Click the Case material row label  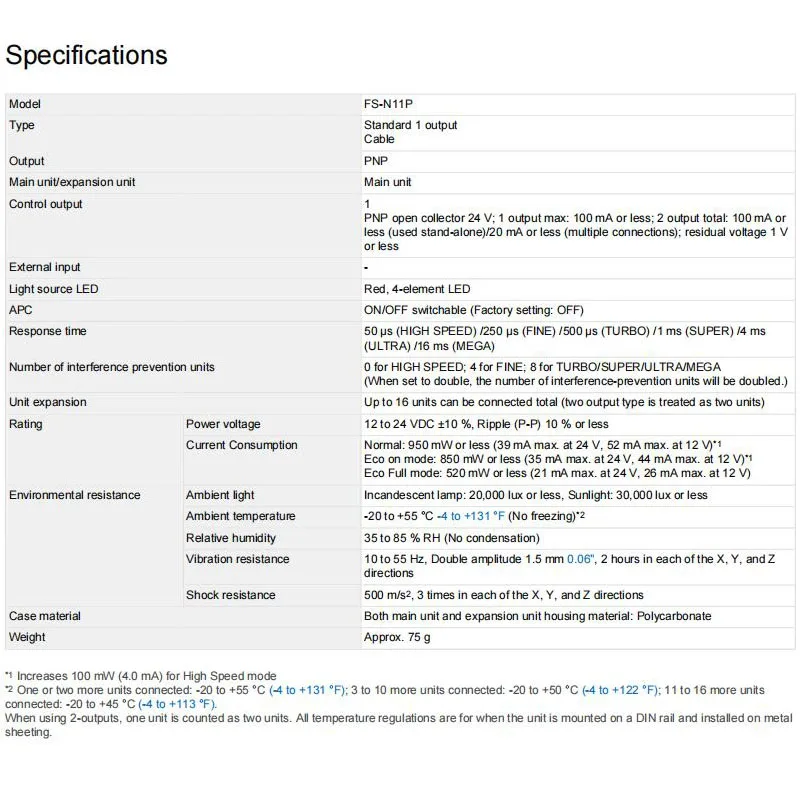(45, 616)
